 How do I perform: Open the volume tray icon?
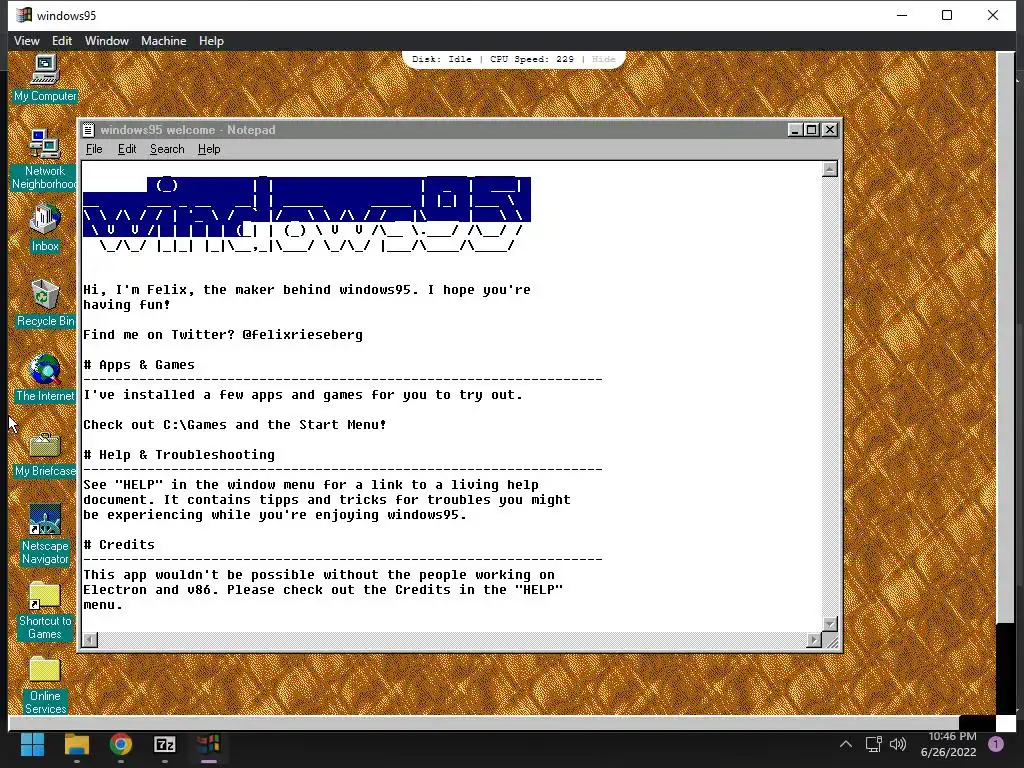tap(899, 744)
